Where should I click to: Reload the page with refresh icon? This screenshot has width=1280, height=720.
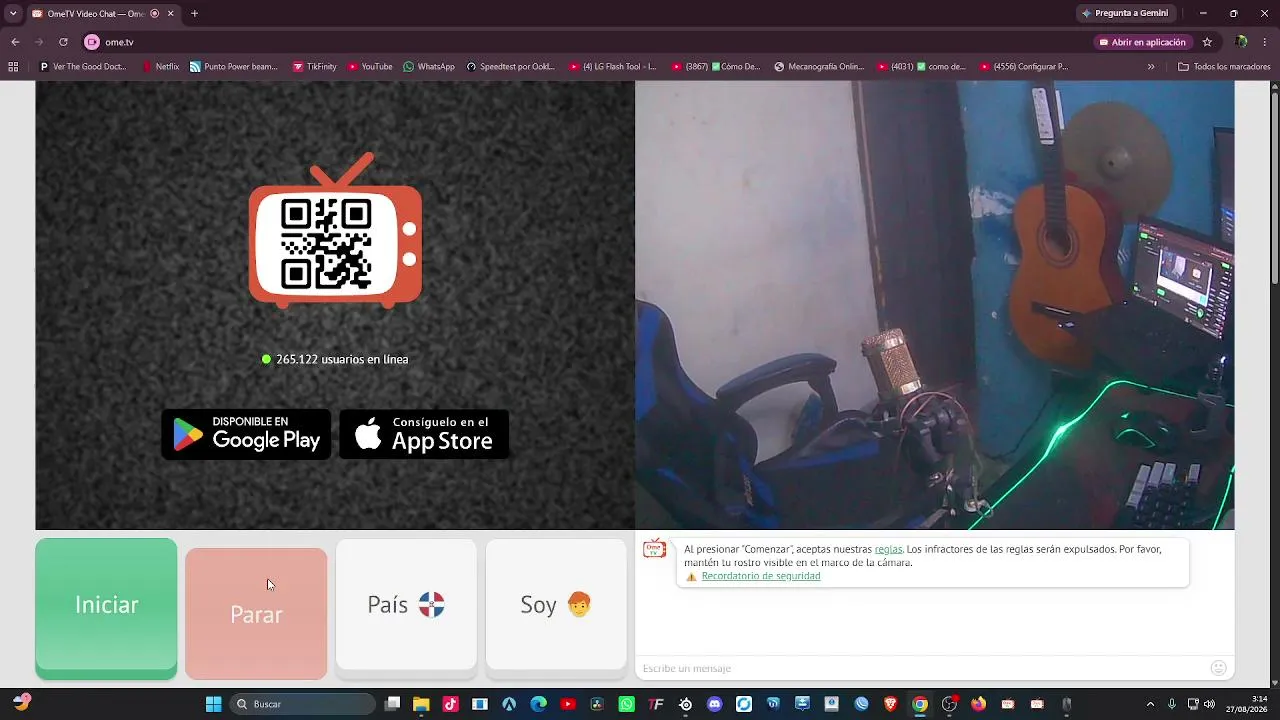63,42
